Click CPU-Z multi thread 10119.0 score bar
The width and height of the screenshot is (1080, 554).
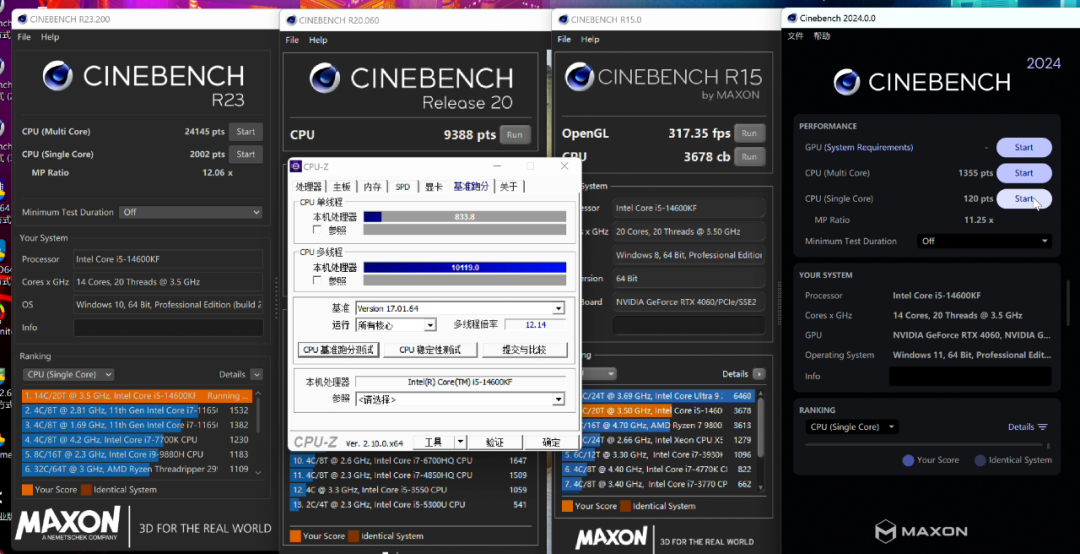pos(465,267)
